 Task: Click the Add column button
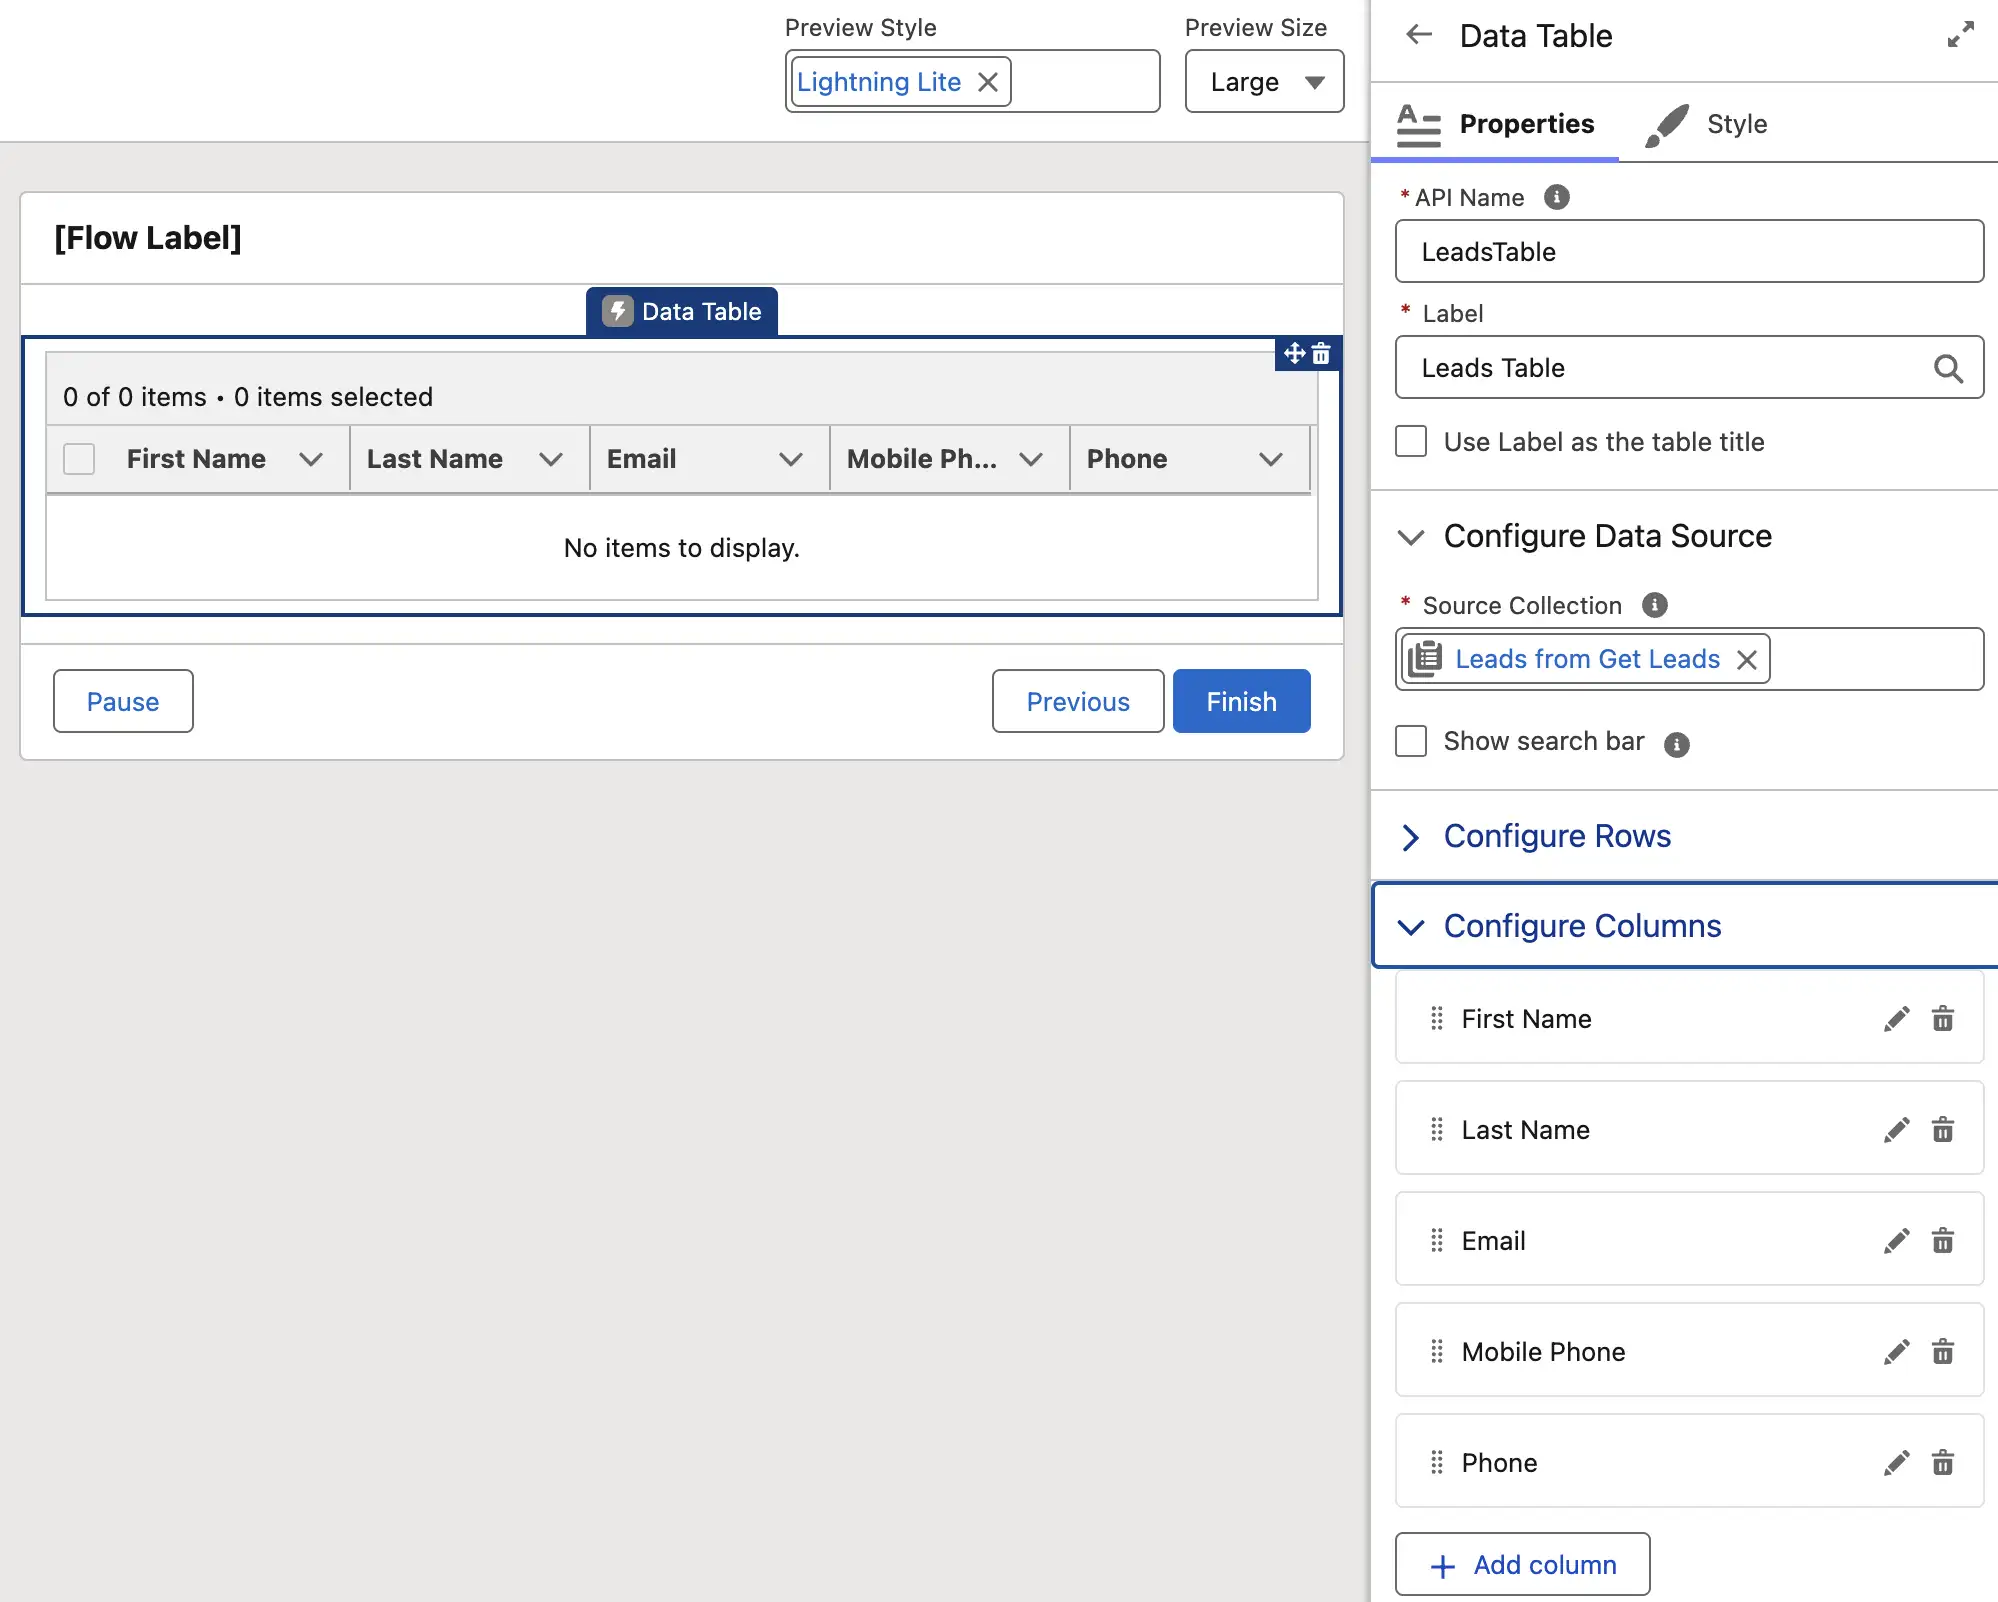(x=1522, y=1565)
